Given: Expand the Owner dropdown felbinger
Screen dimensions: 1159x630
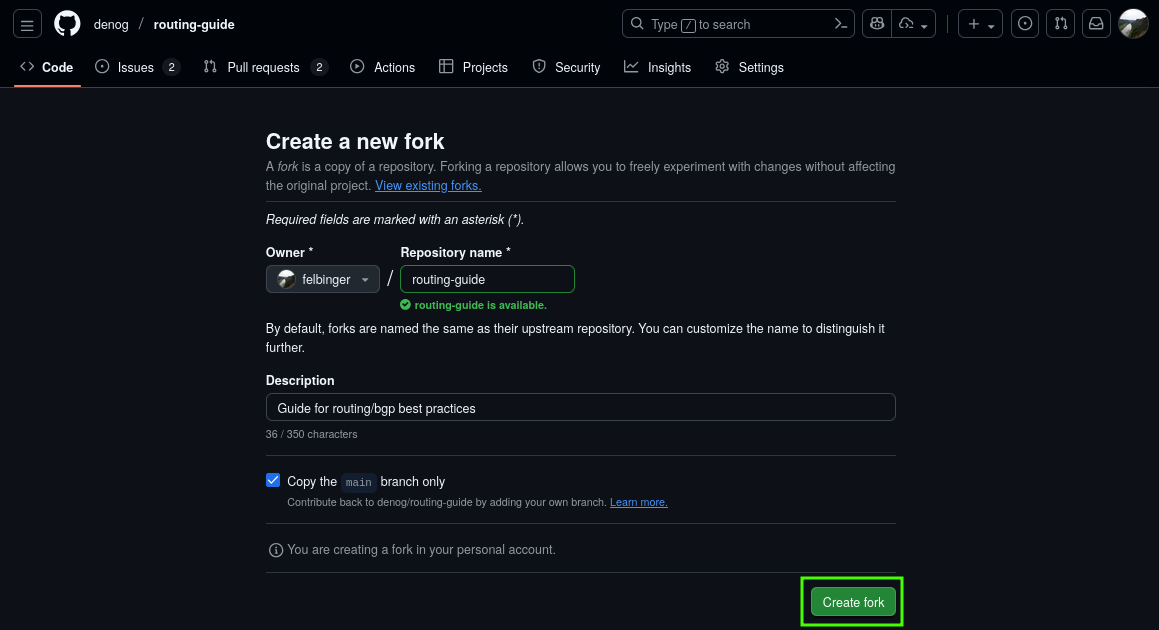Looking at the screenshot, I should pyautogui.click(x=323, y=279).
